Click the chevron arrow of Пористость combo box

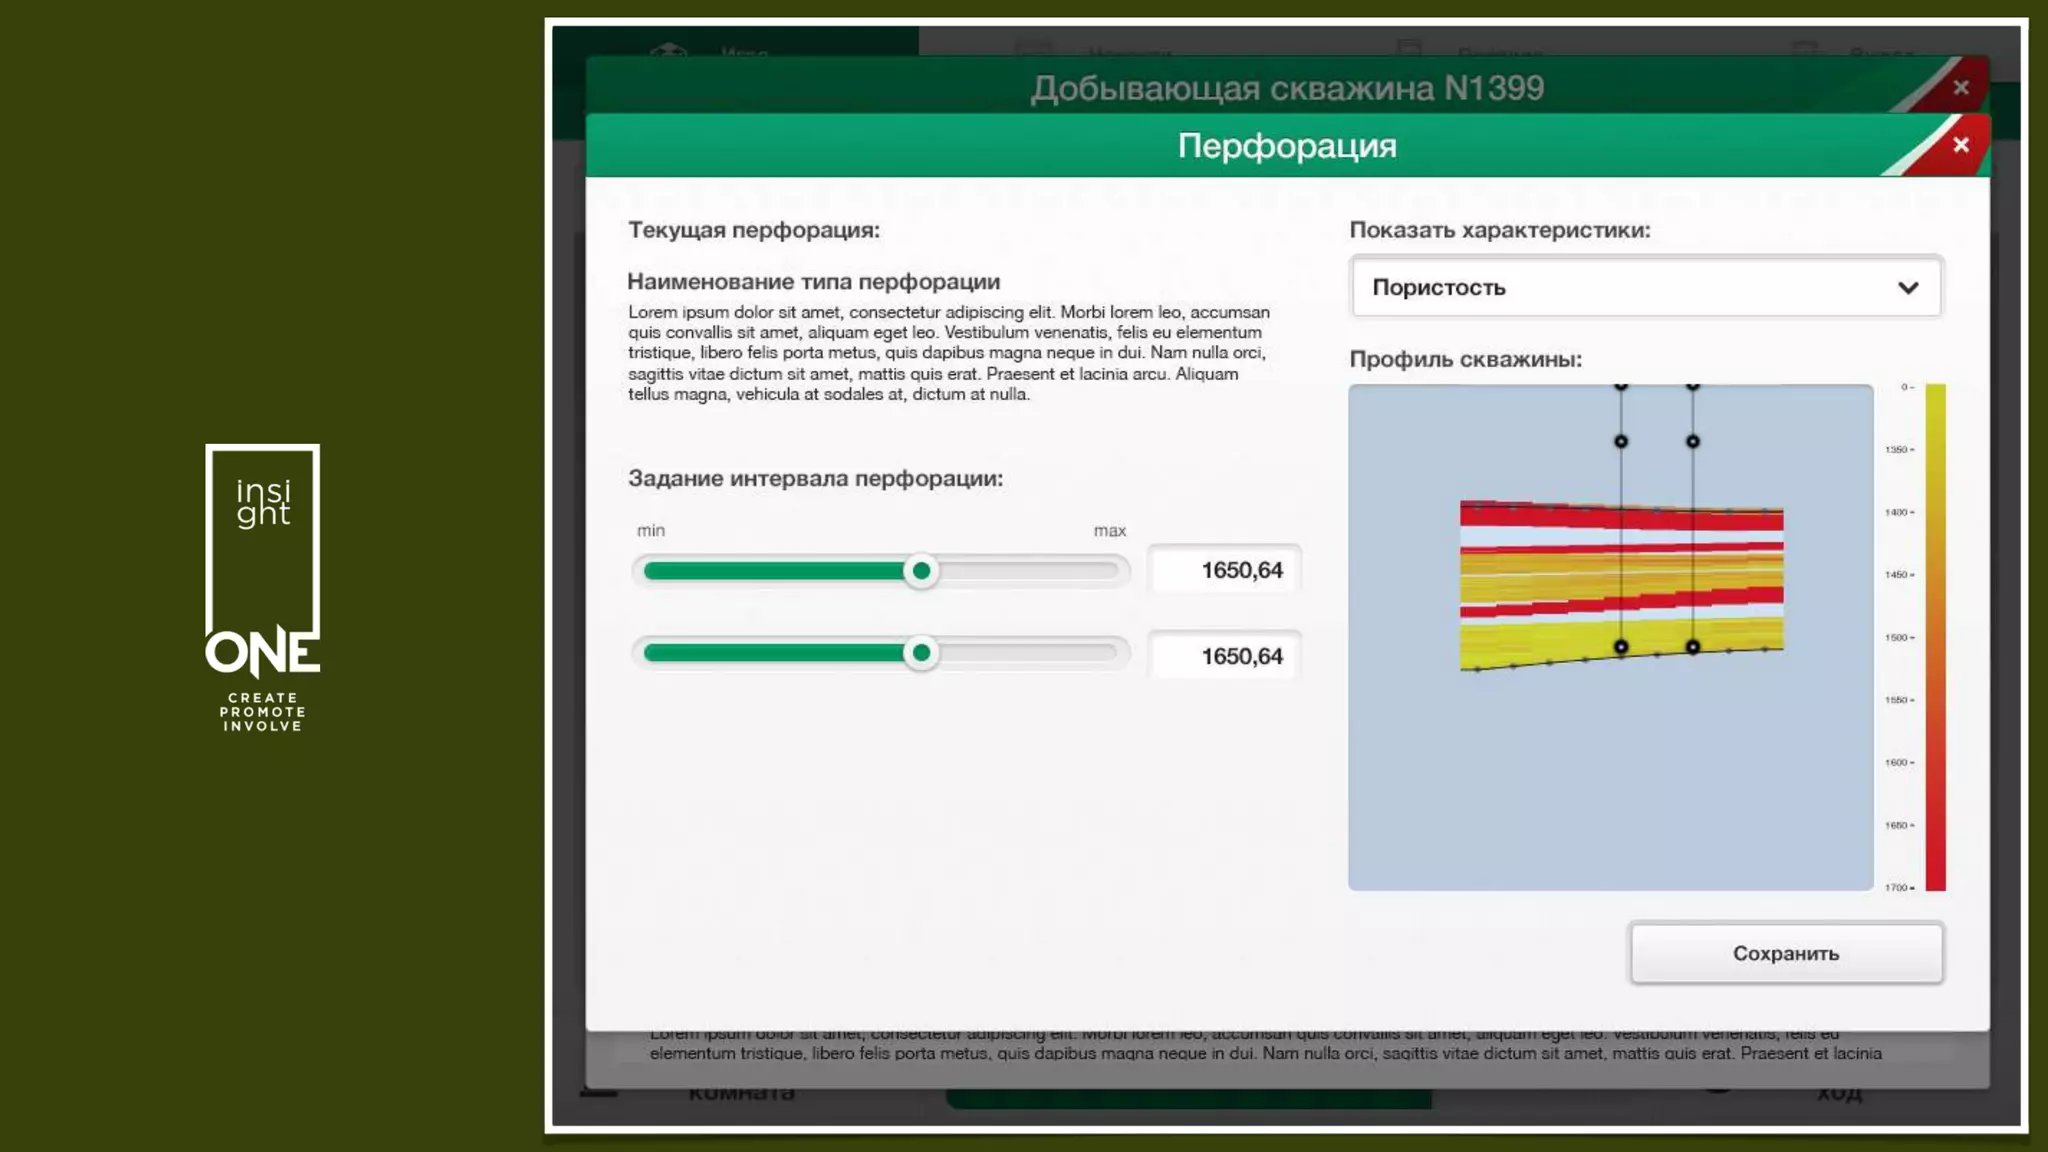pos(1908,288)
